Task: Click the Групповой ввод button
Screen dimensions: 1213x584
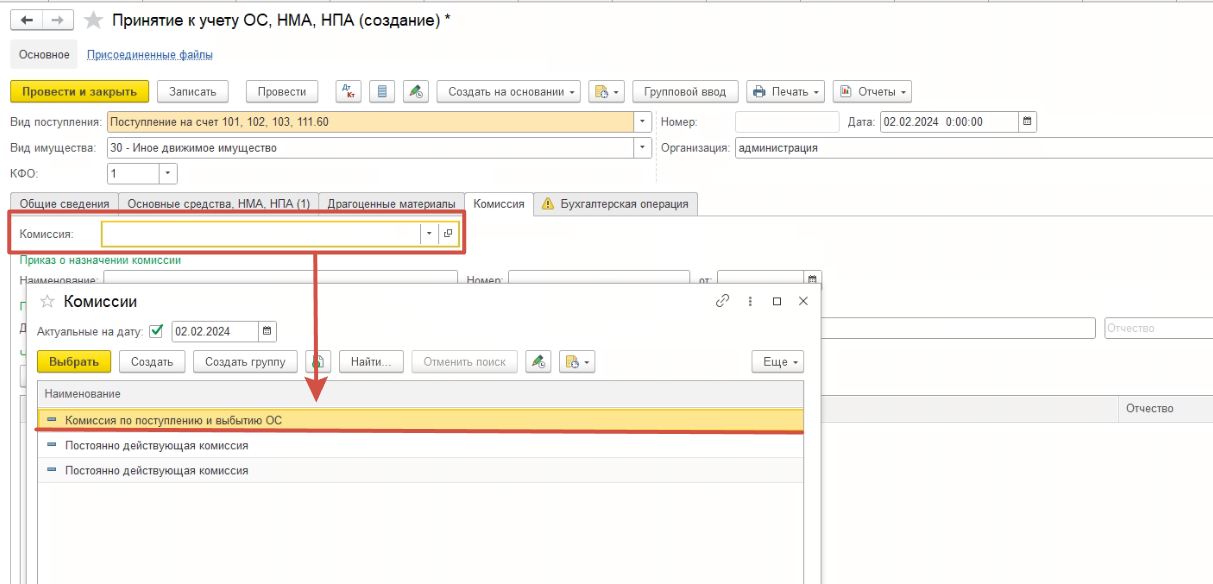Action: point(685,92)
